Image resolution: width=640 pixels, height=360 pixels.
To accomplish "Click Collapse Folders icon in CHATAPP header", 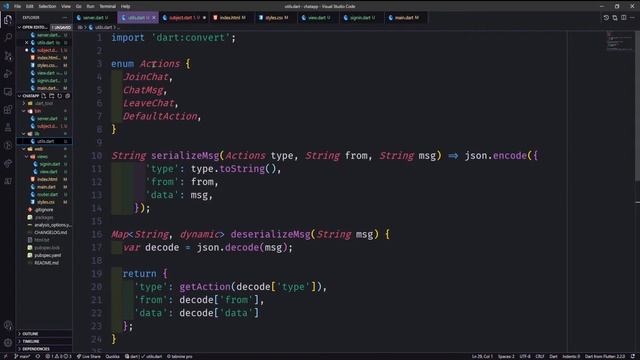I will click(x=68, y=96).
